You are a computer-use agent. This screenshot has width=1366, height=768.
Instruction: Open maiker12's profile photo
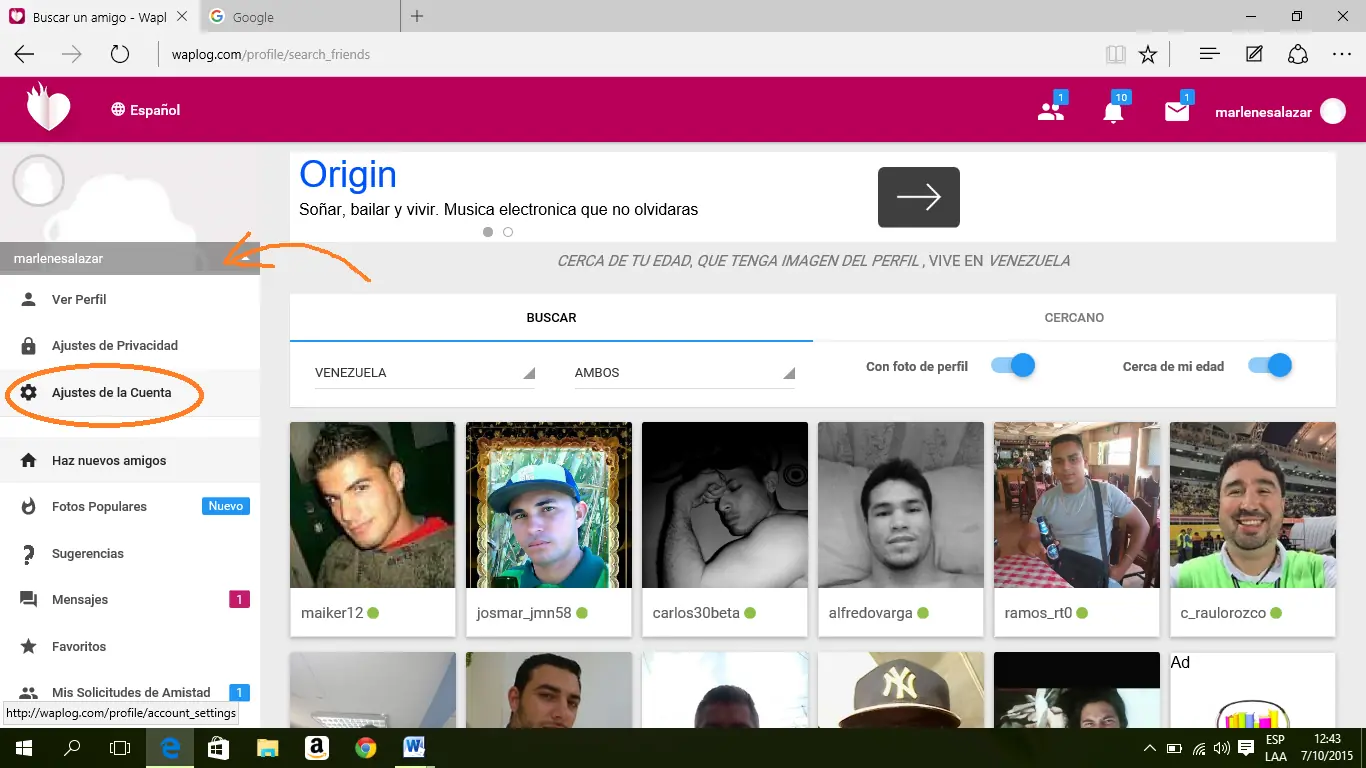pos(373,505)
